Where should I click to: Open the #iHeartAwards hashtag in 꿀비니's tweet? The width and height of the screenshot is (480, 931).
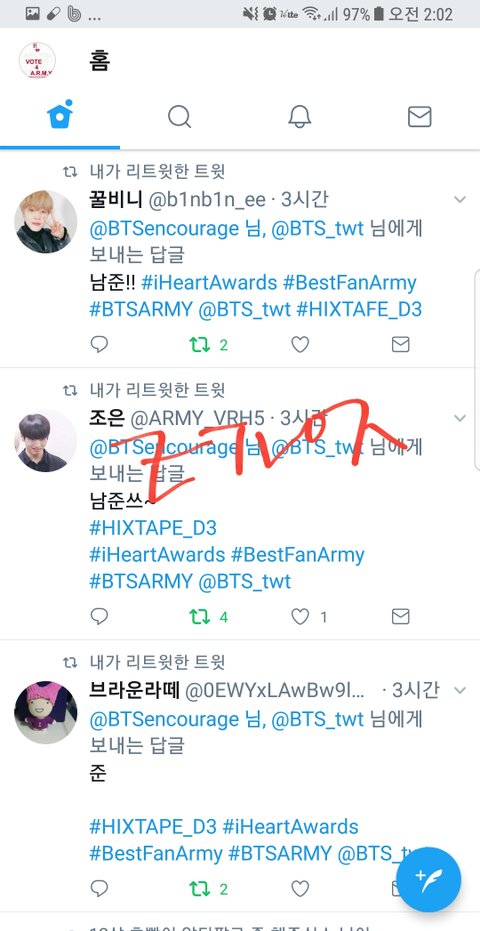pos(209,283)
